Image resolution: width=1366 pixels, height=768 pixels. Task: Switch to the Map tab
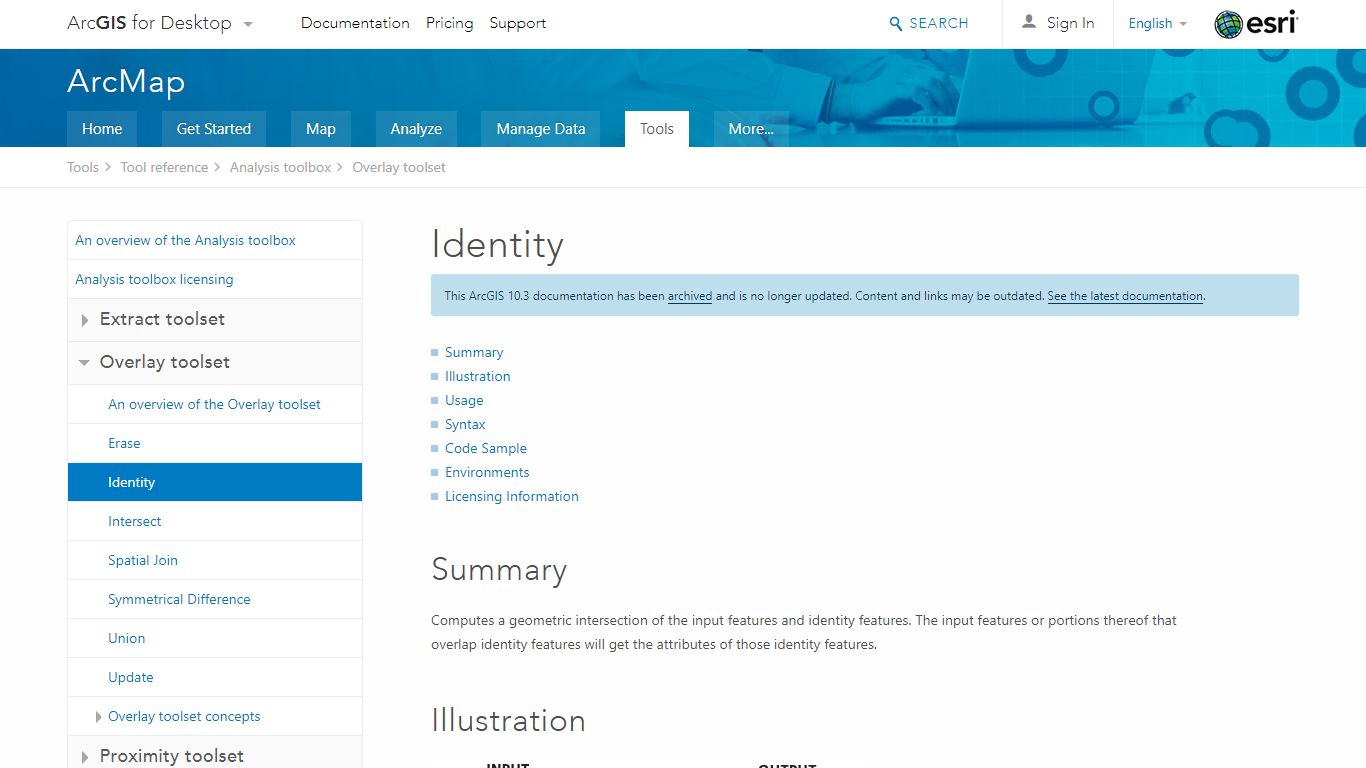pos(321,129)
